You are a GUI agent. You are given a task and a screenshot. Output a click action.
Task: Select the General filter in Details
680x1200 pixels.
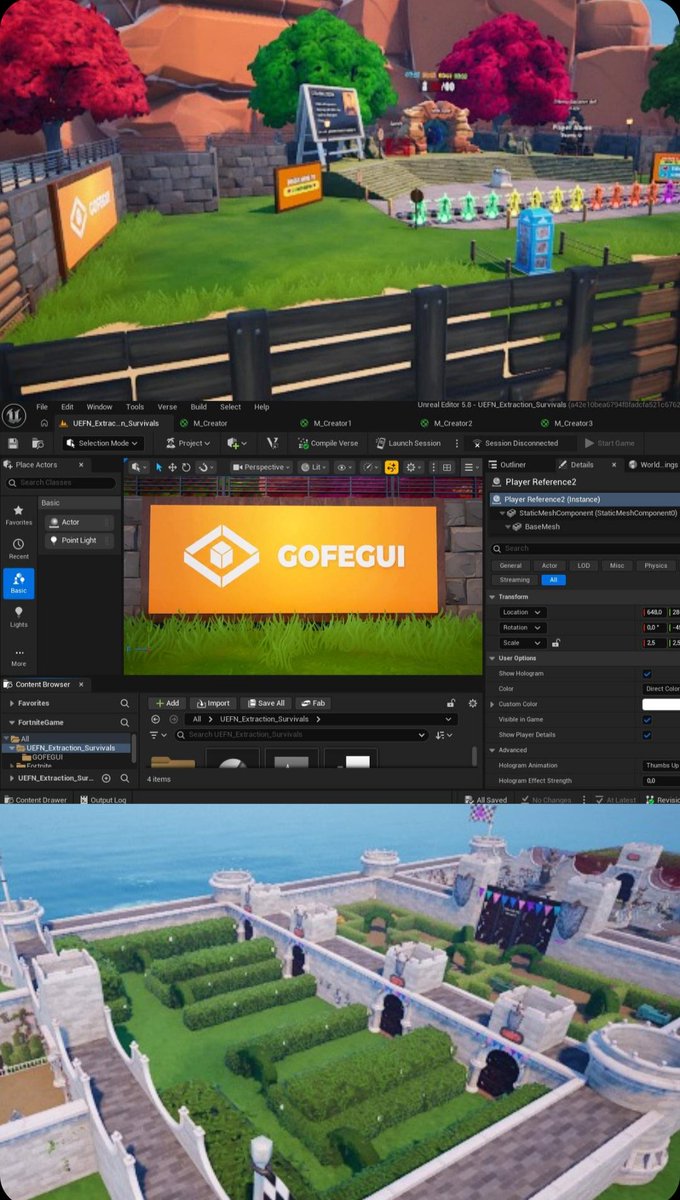[x=511, y=565]
